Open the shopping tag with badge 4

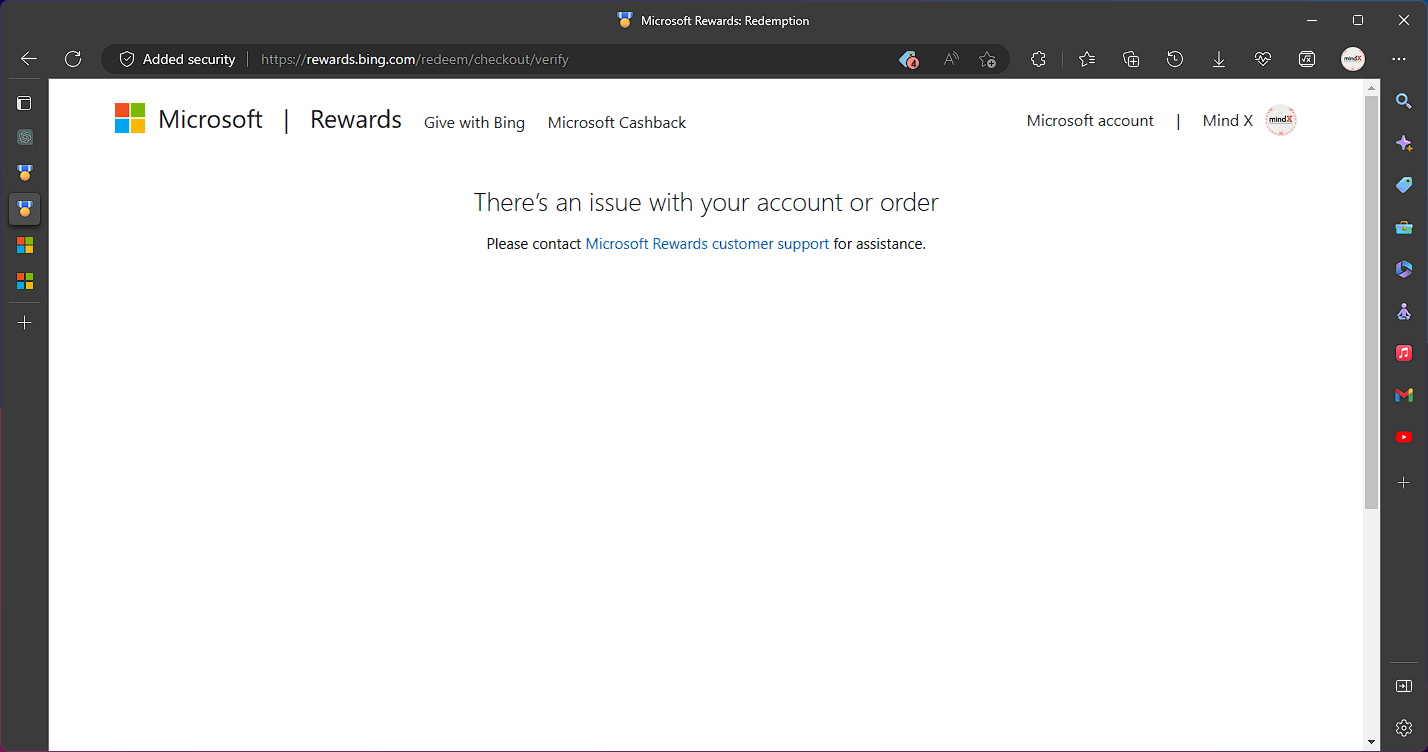908,59
